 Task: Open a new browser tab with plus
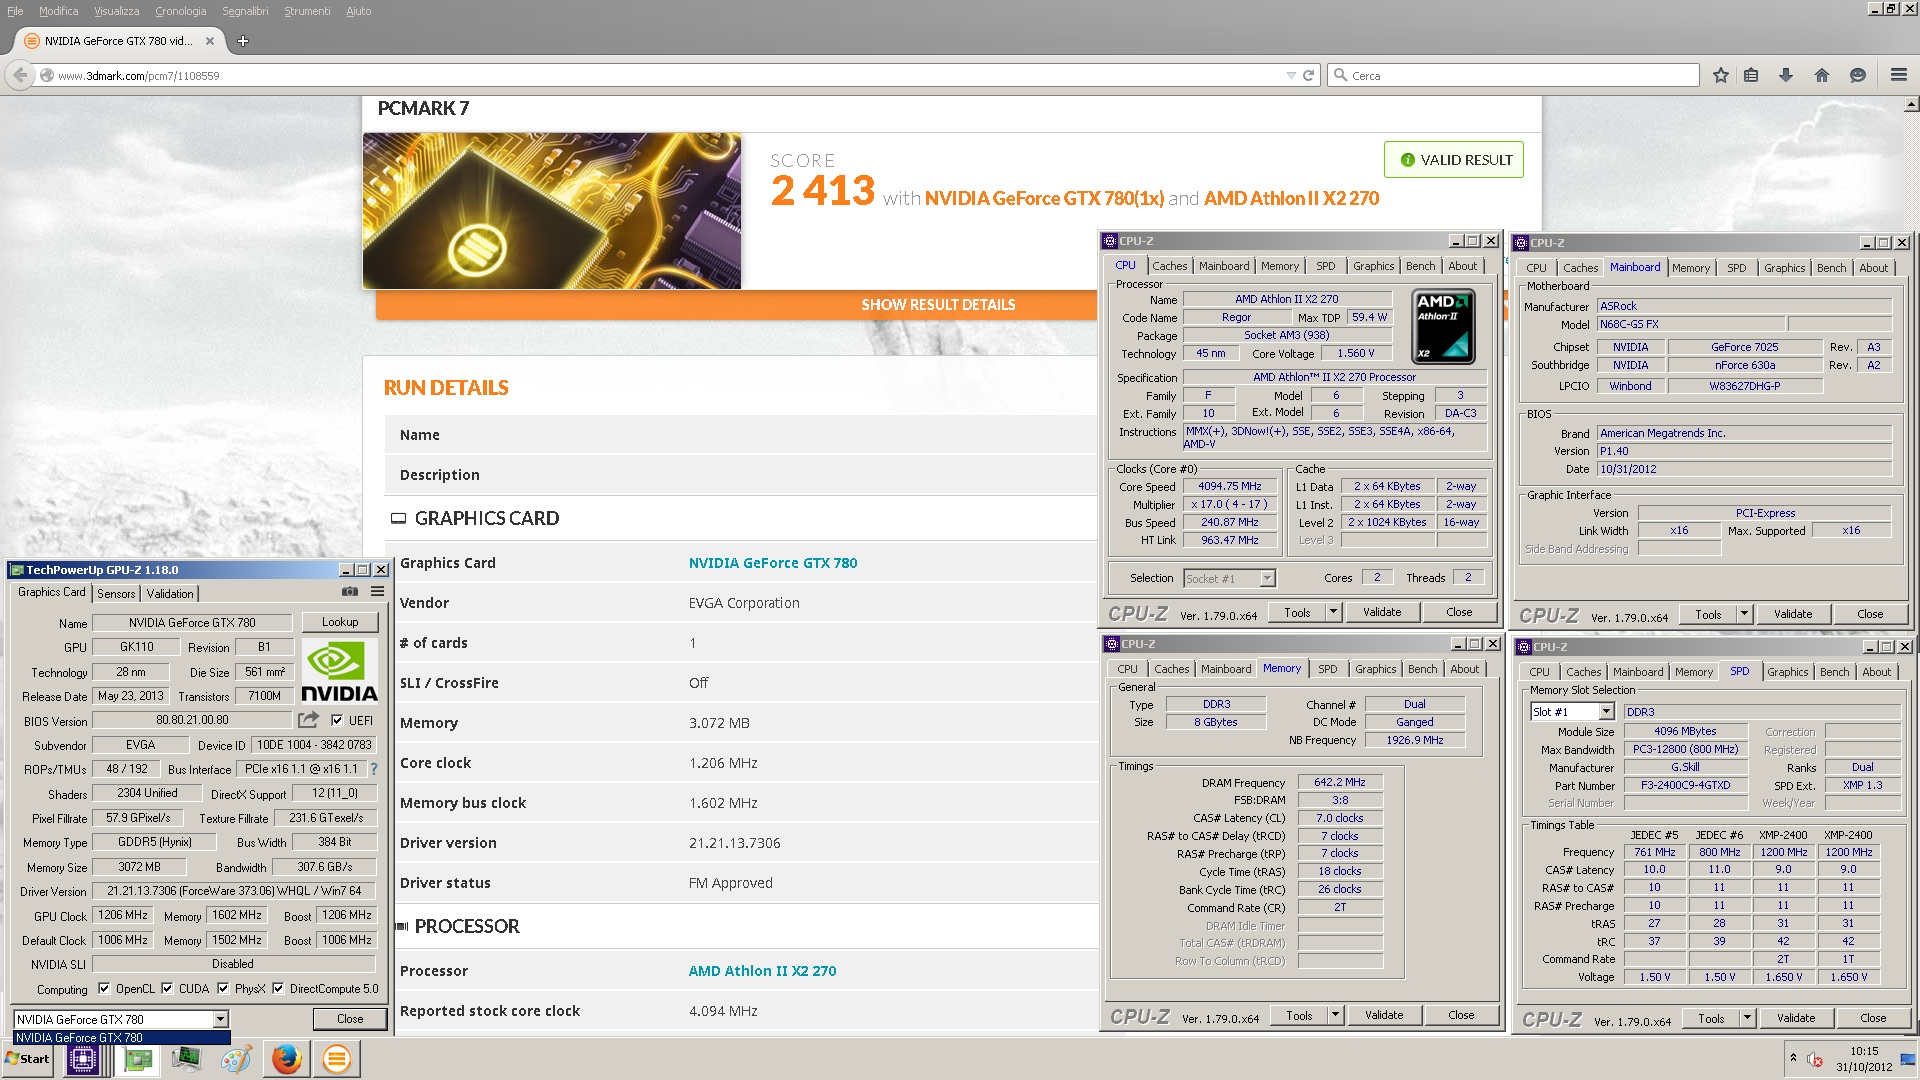point(243,41)
